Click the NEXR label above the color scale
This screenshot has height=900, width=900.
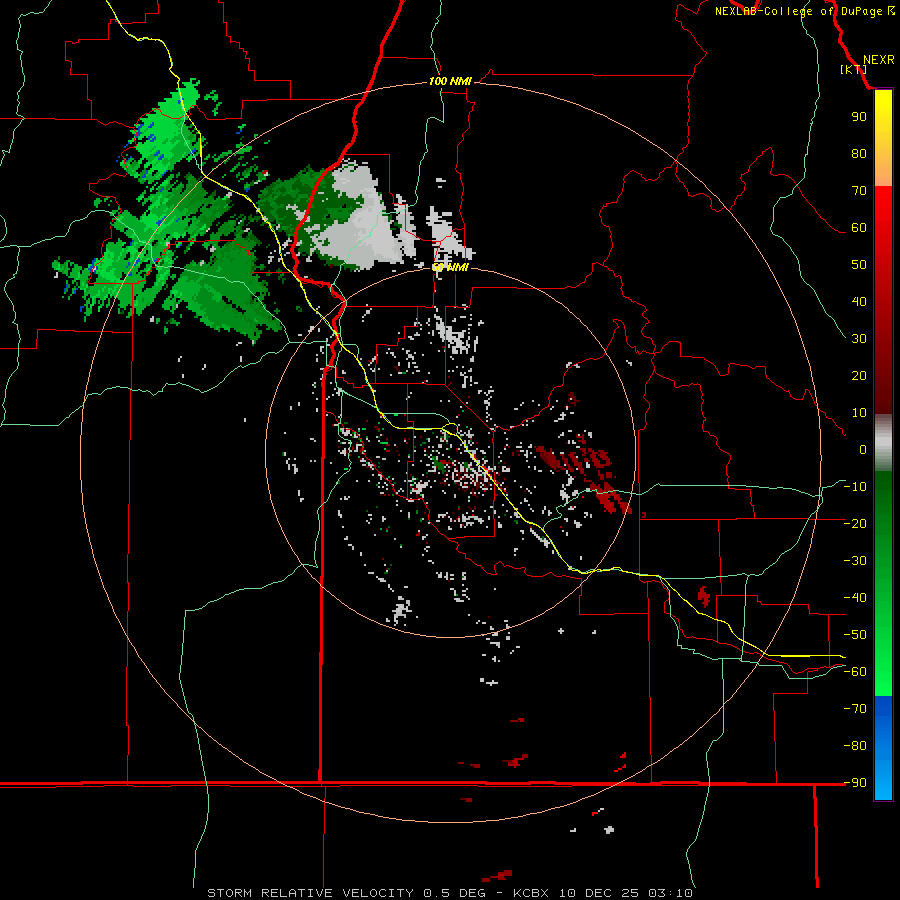[878, 60]
